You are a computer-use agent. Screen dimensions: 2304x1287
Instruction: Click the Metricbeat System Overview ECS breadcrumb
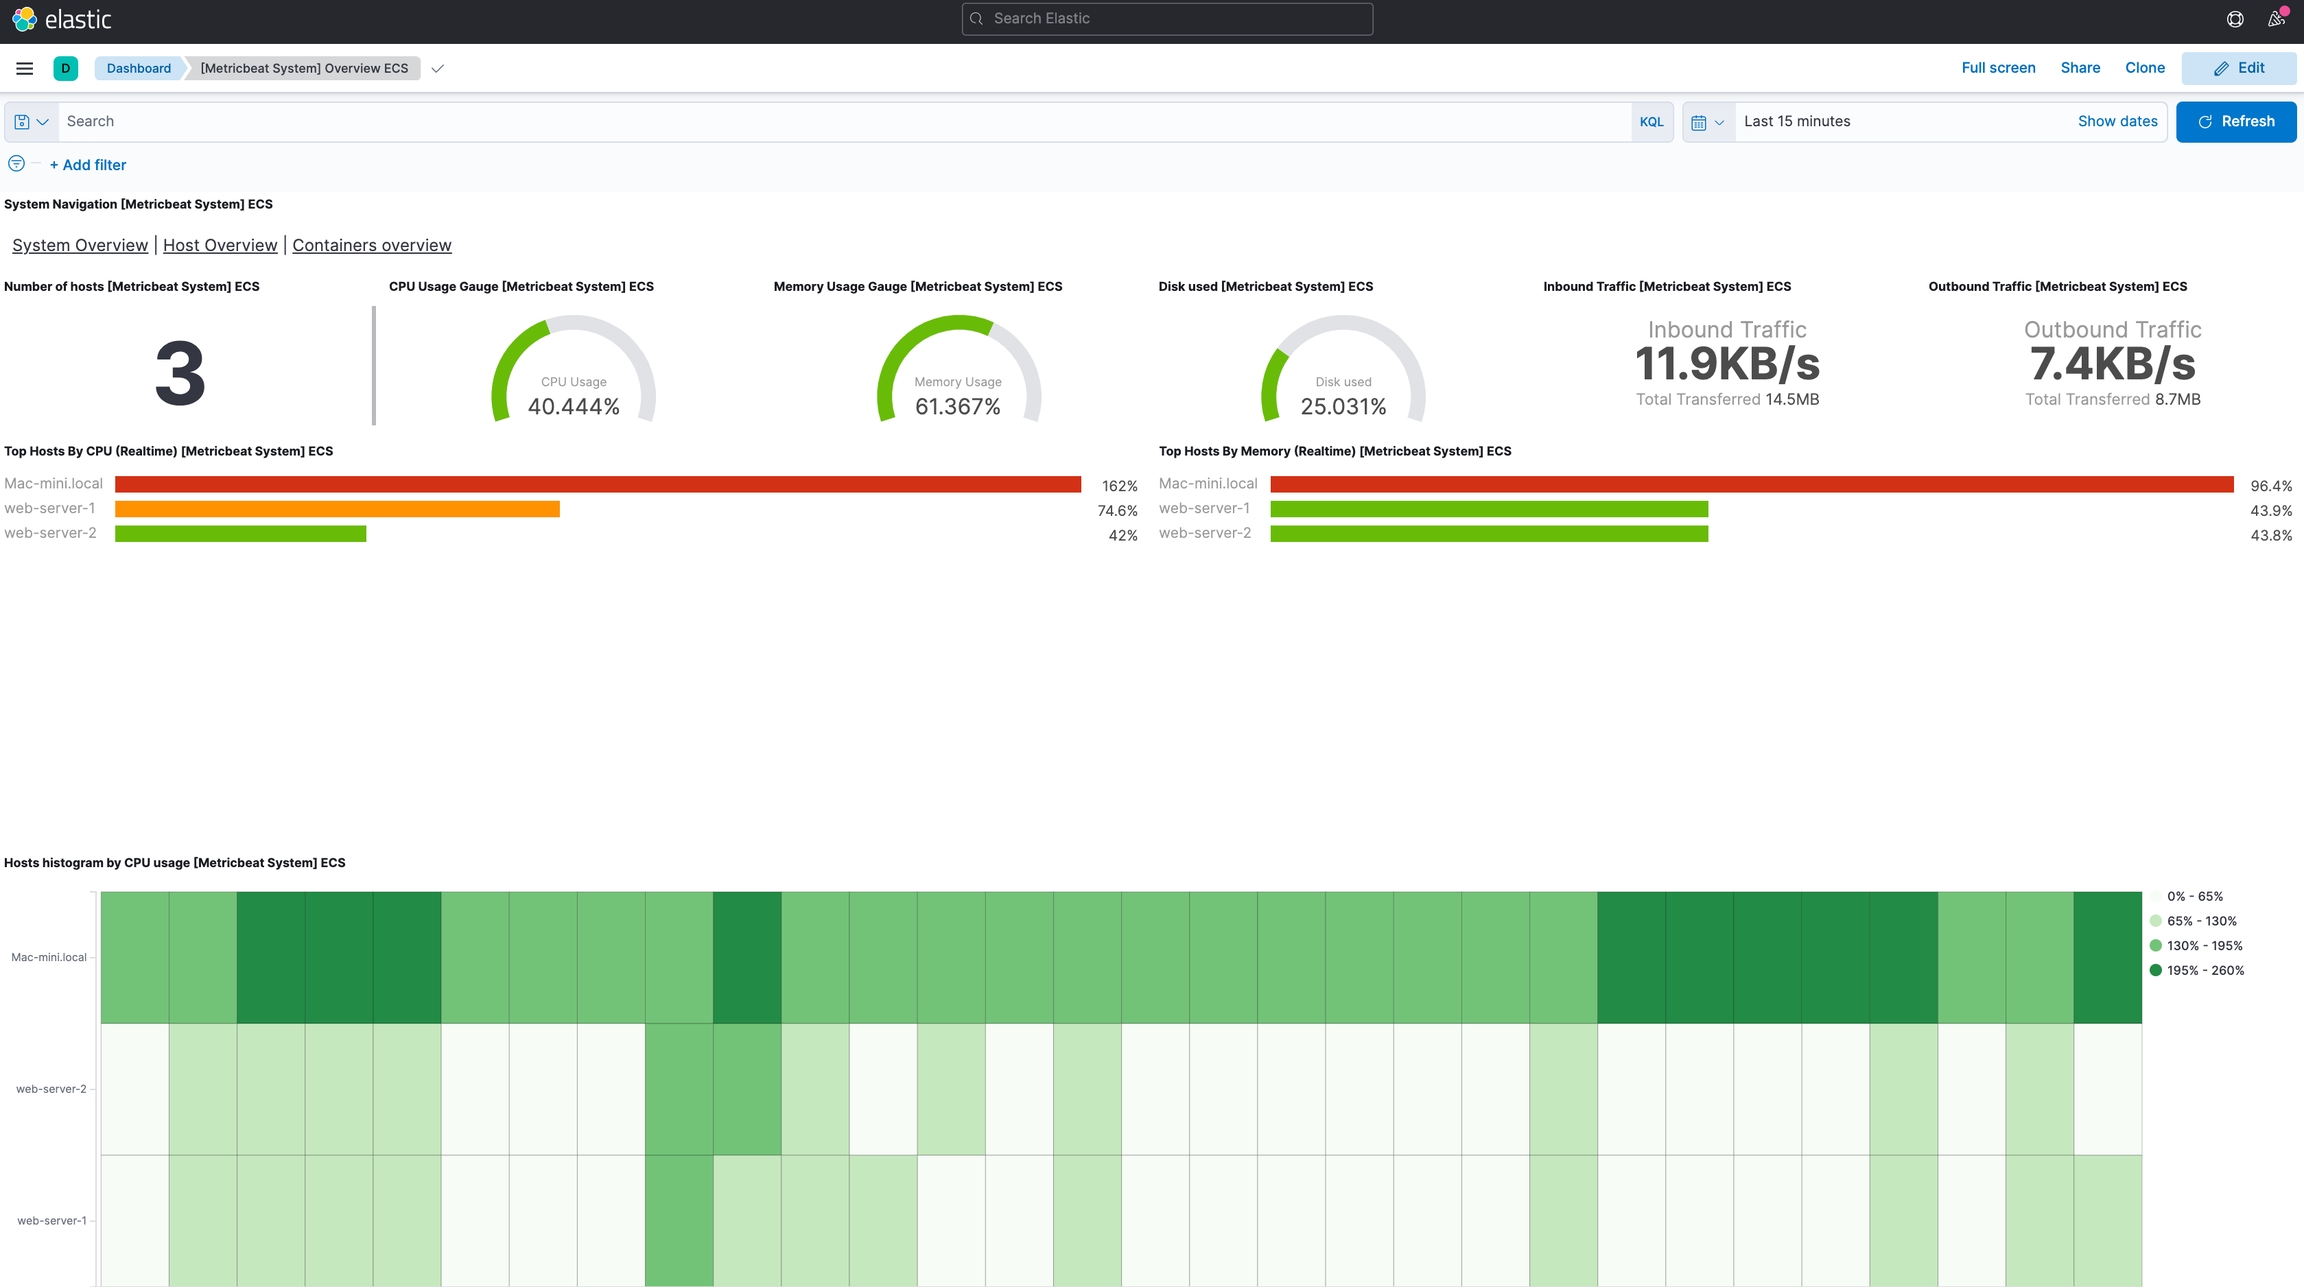(x=304, y=68)
